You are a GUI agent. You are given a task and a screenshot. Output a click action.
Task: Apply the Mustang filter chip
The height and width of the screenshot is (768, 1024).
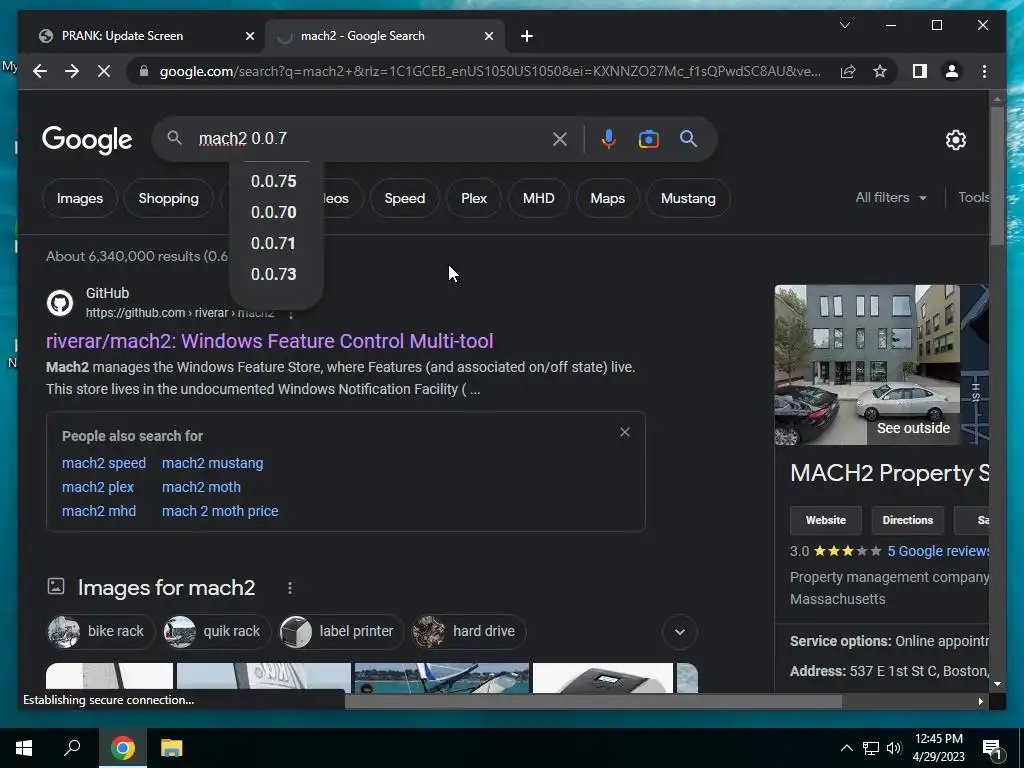click(688, 198)
